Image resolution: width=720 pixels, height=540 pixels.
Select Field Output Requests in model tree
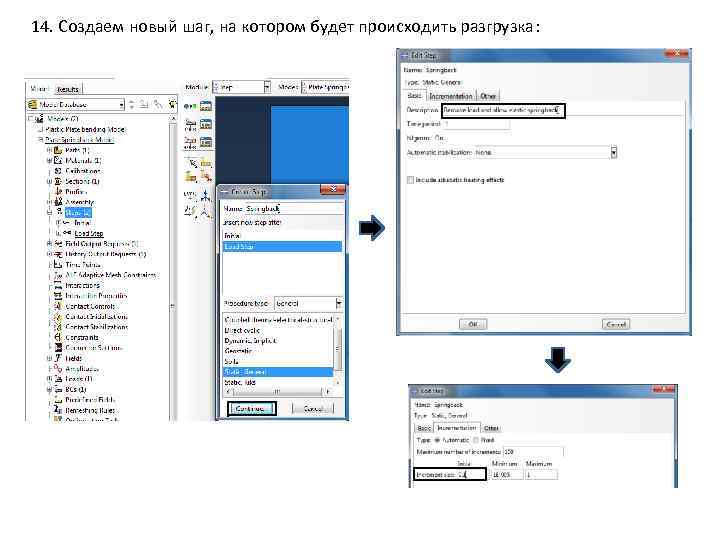pos(101,244)
